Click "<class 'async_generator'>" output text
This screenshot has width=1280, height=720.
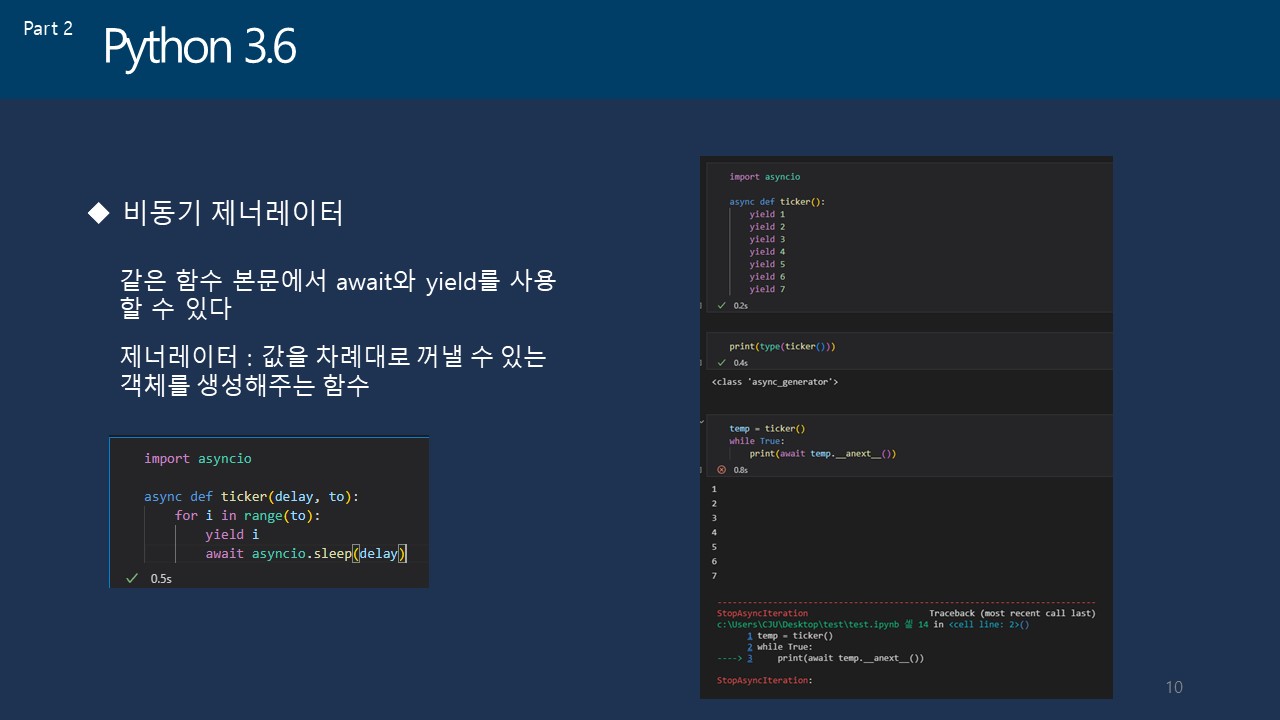click(775, 382)
